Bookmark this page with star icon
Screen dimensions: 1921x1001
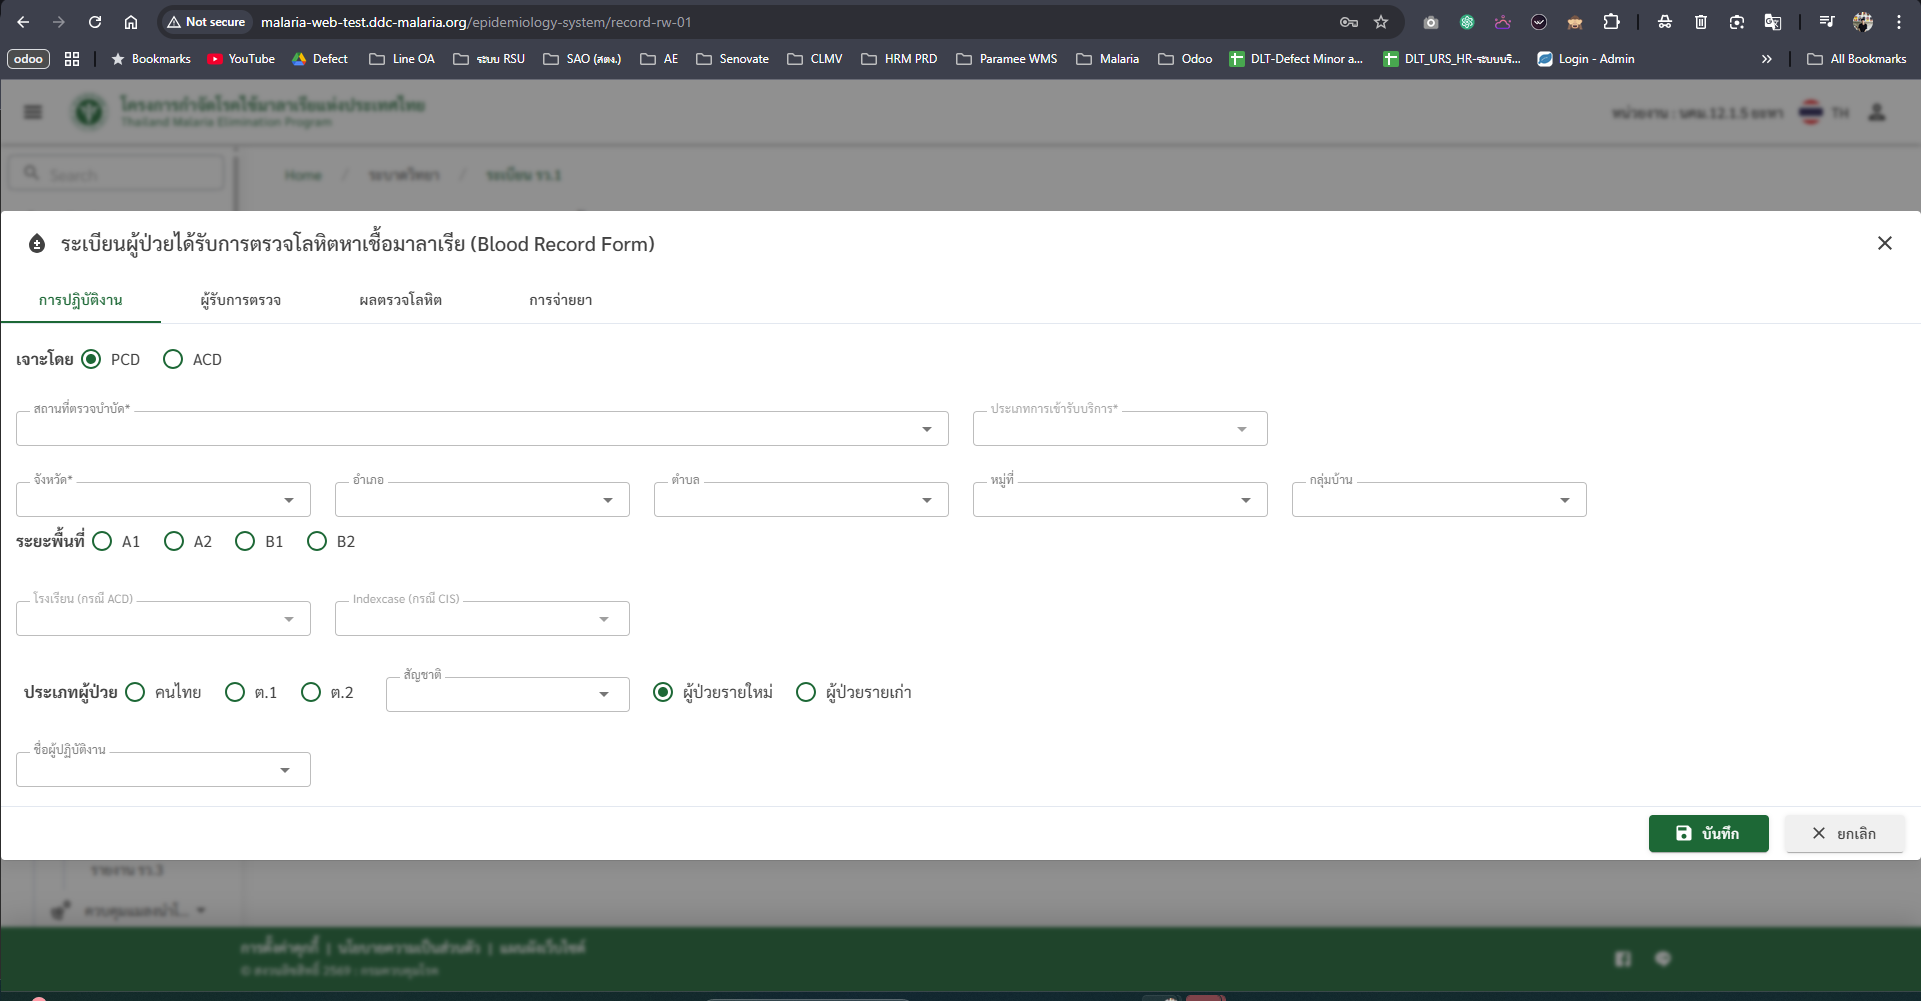point(1381,22)
